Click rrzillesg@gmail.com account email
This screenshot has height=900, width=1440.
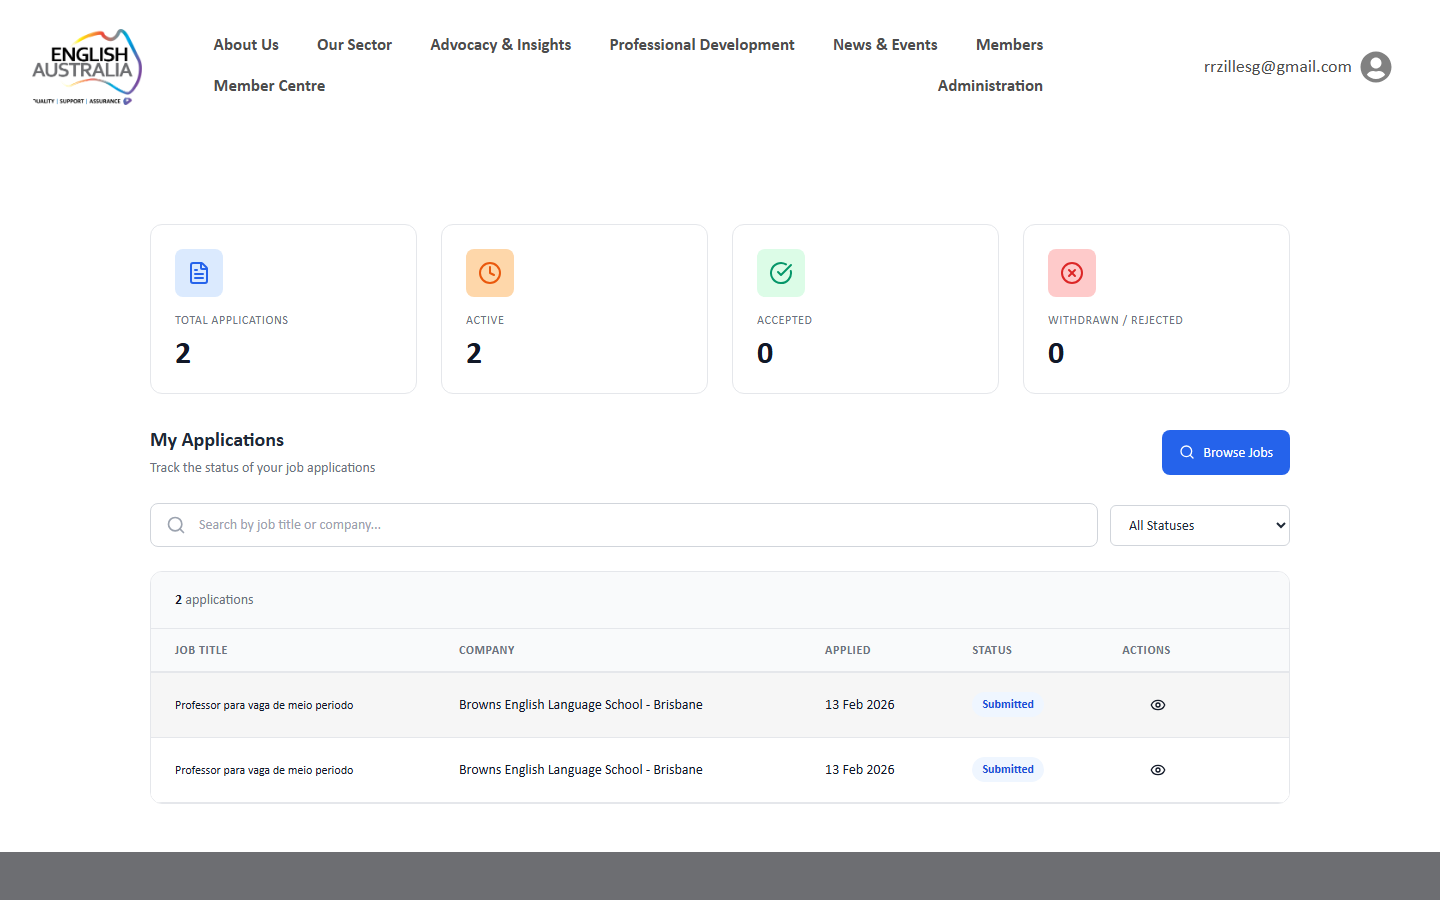pos(1278,67)
